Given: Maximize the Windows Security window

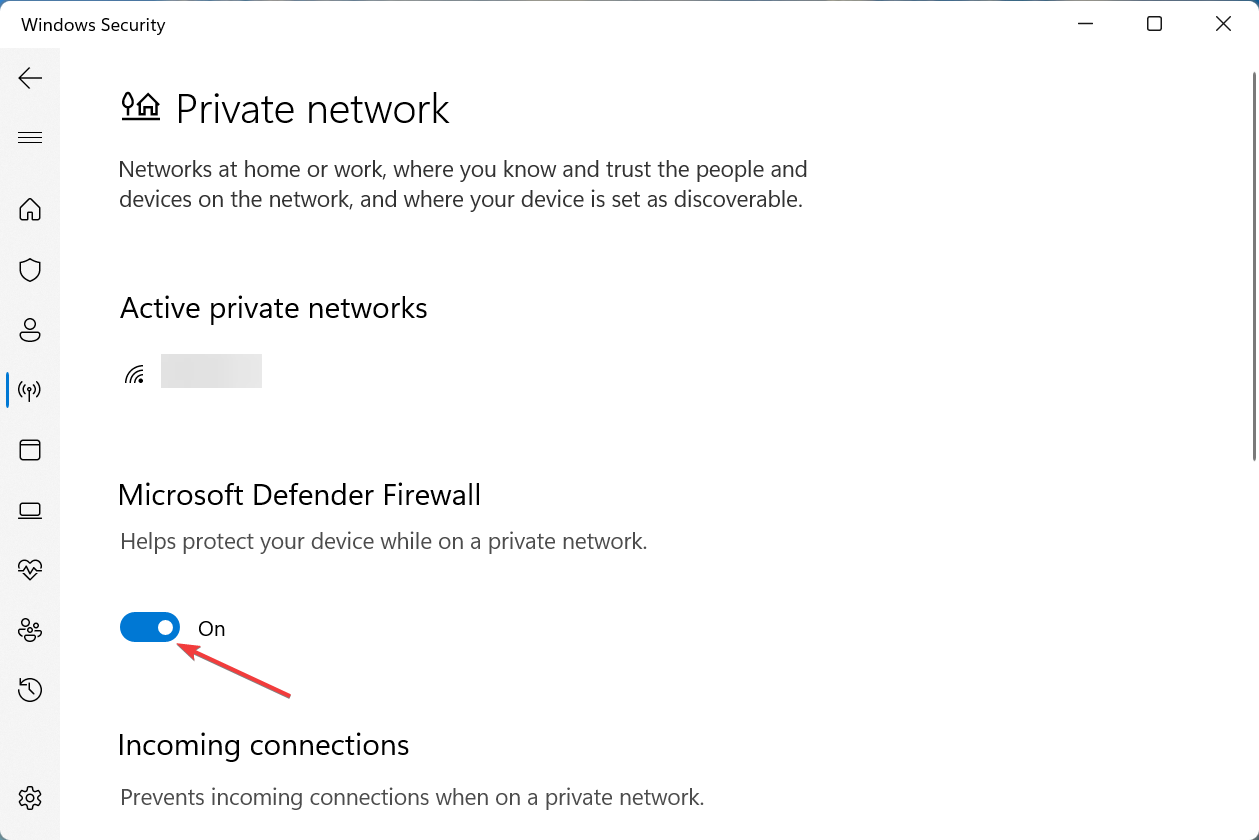Looking at the screenshot, I should click(x=1154, y=24).
